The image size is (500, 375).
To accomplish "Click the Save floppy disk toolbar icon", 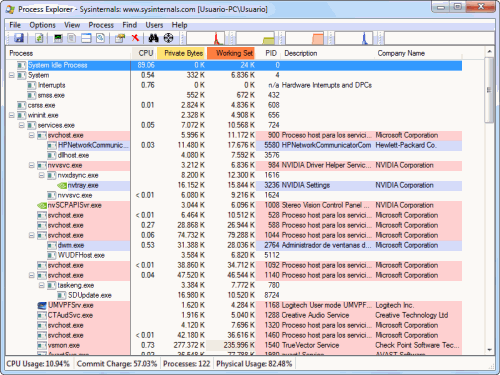I will coord(19,38).
